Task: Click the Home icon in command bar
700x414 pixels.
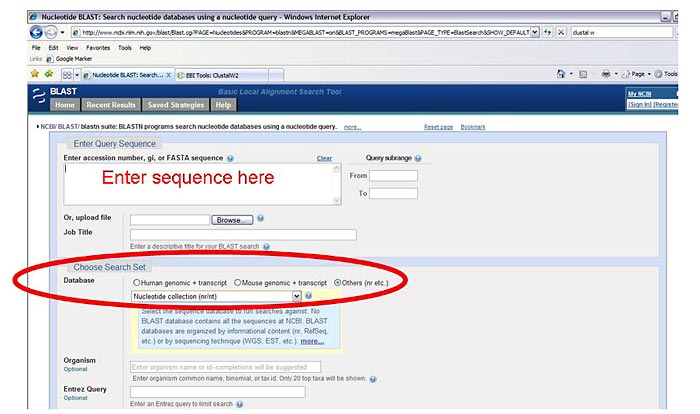Action: tap(561, 74)
